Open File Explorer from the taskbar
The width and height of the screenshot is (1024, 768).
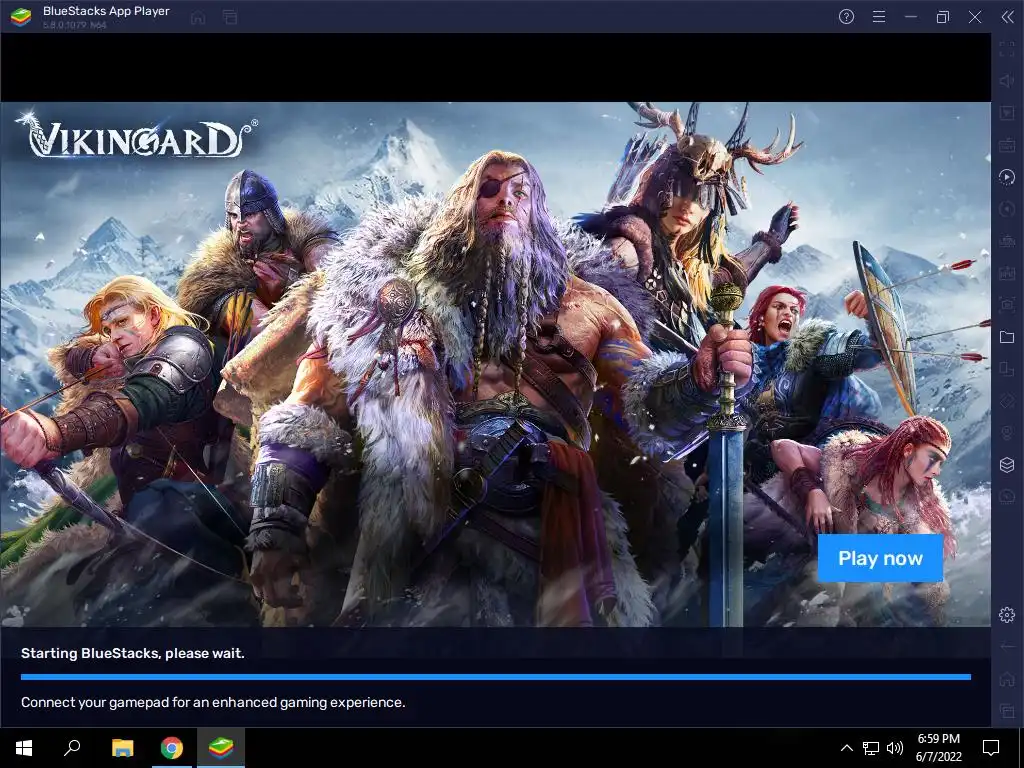[122, 748]
